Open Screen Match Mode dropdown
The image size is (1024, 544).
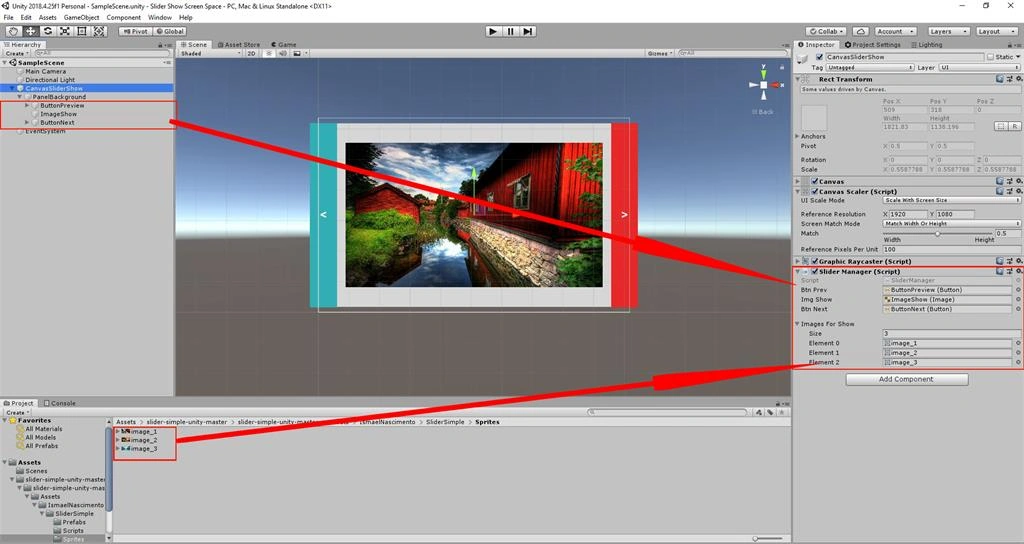point(952,223)
